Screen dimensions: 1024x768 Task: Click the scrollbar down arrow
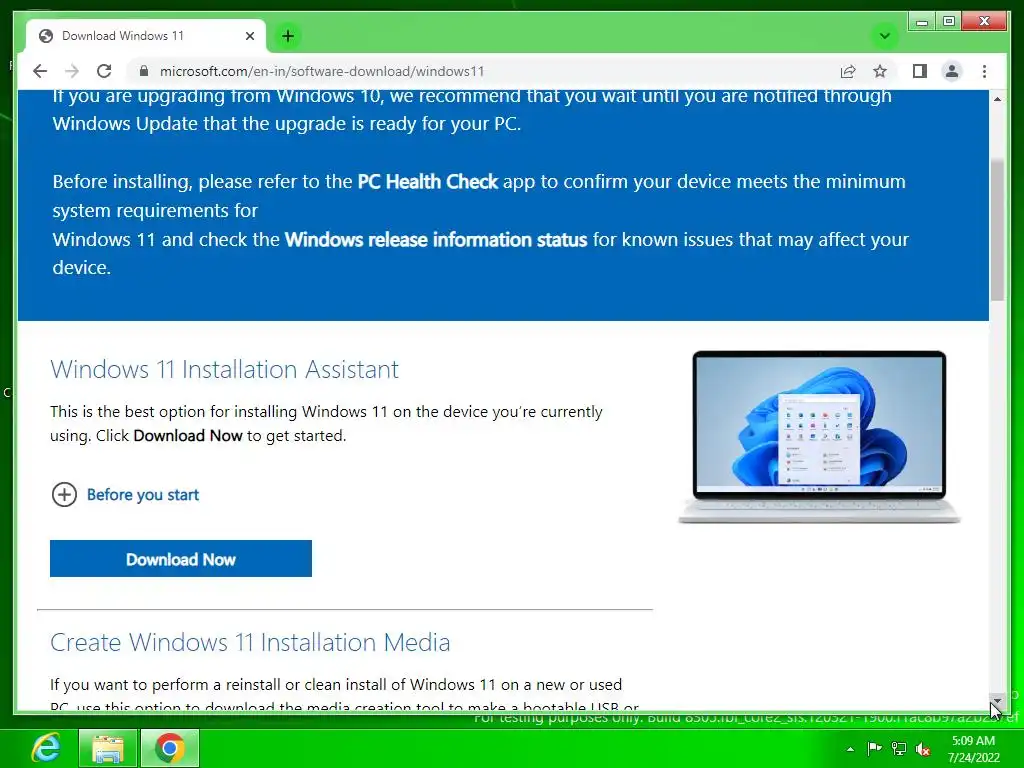point(997,701)
